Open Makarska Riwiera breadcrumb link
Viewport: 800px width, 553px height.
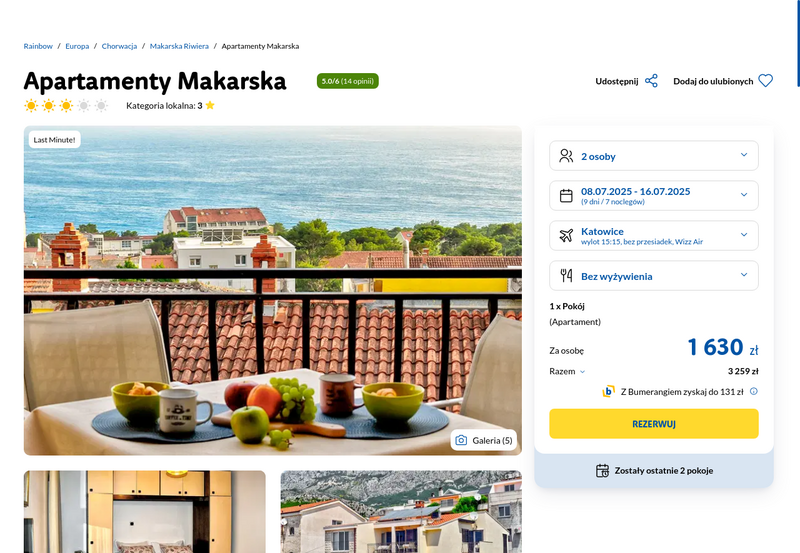tap(179, 46)
